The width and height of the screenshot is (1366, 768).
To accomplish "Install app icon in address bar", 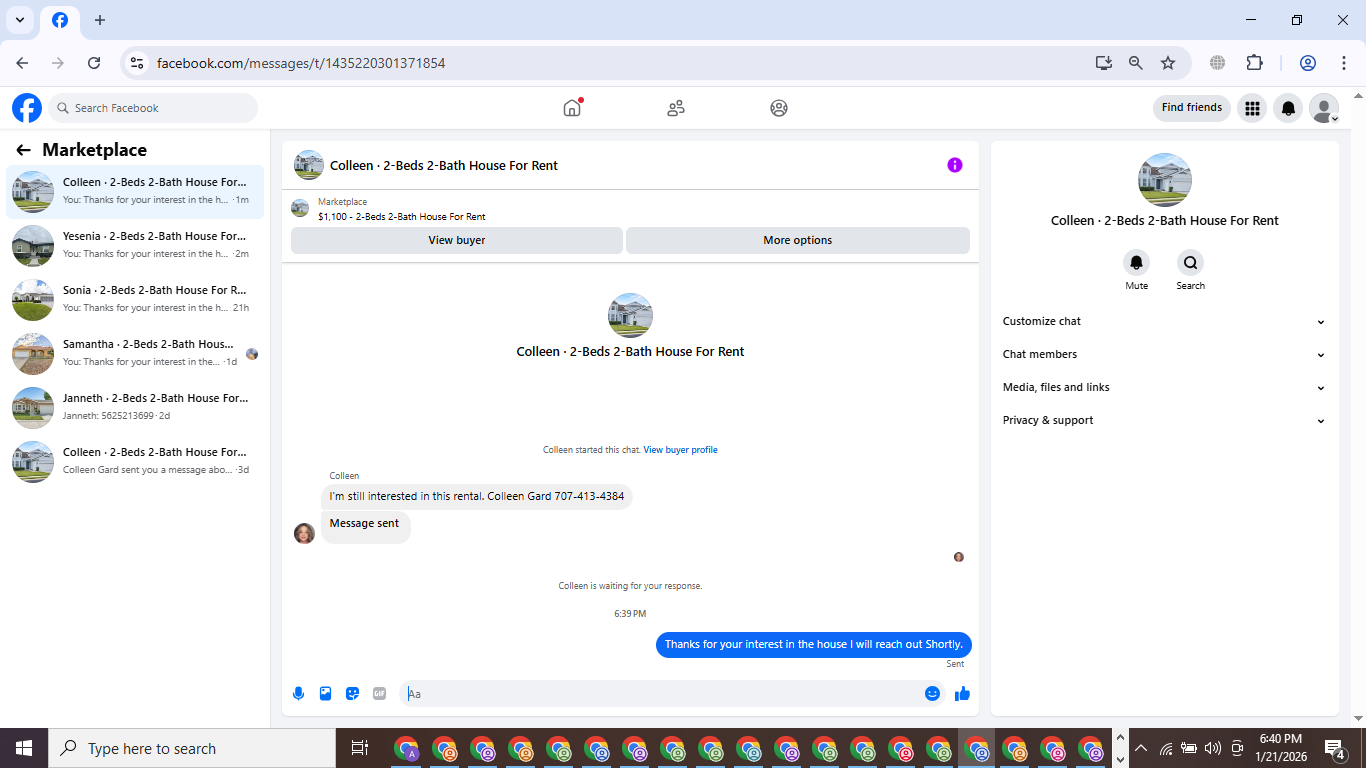I will (x=1104, y=63).
